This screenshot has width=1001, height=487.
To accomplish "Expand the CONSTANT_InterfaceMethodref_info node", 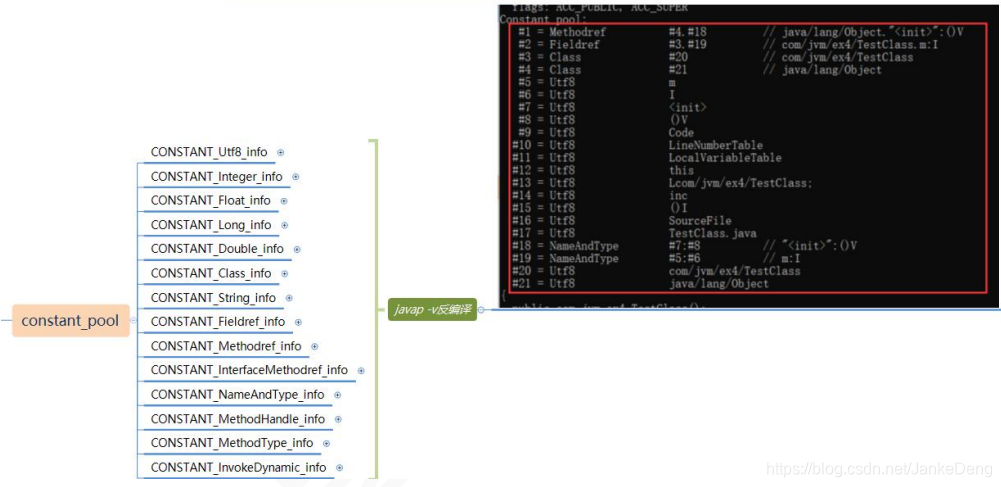I will point(361,370).
